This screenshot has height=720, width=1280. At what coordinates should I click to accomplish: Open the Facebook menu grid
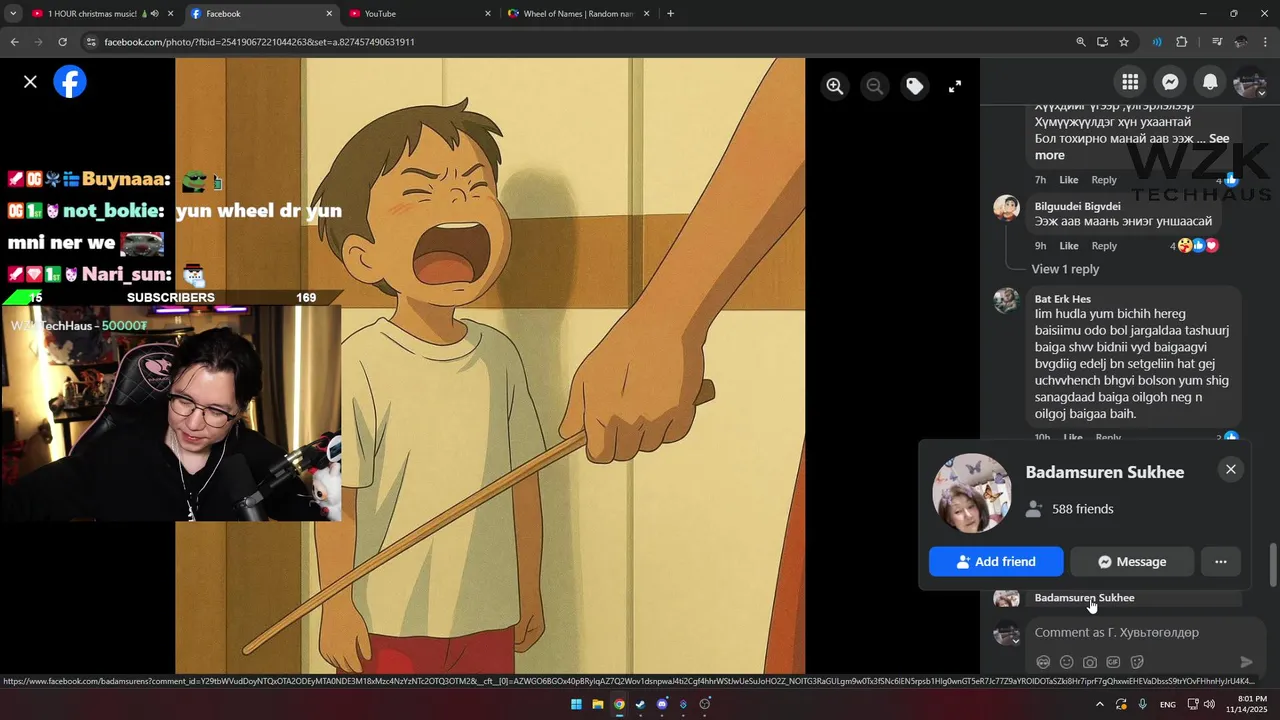1130,82
